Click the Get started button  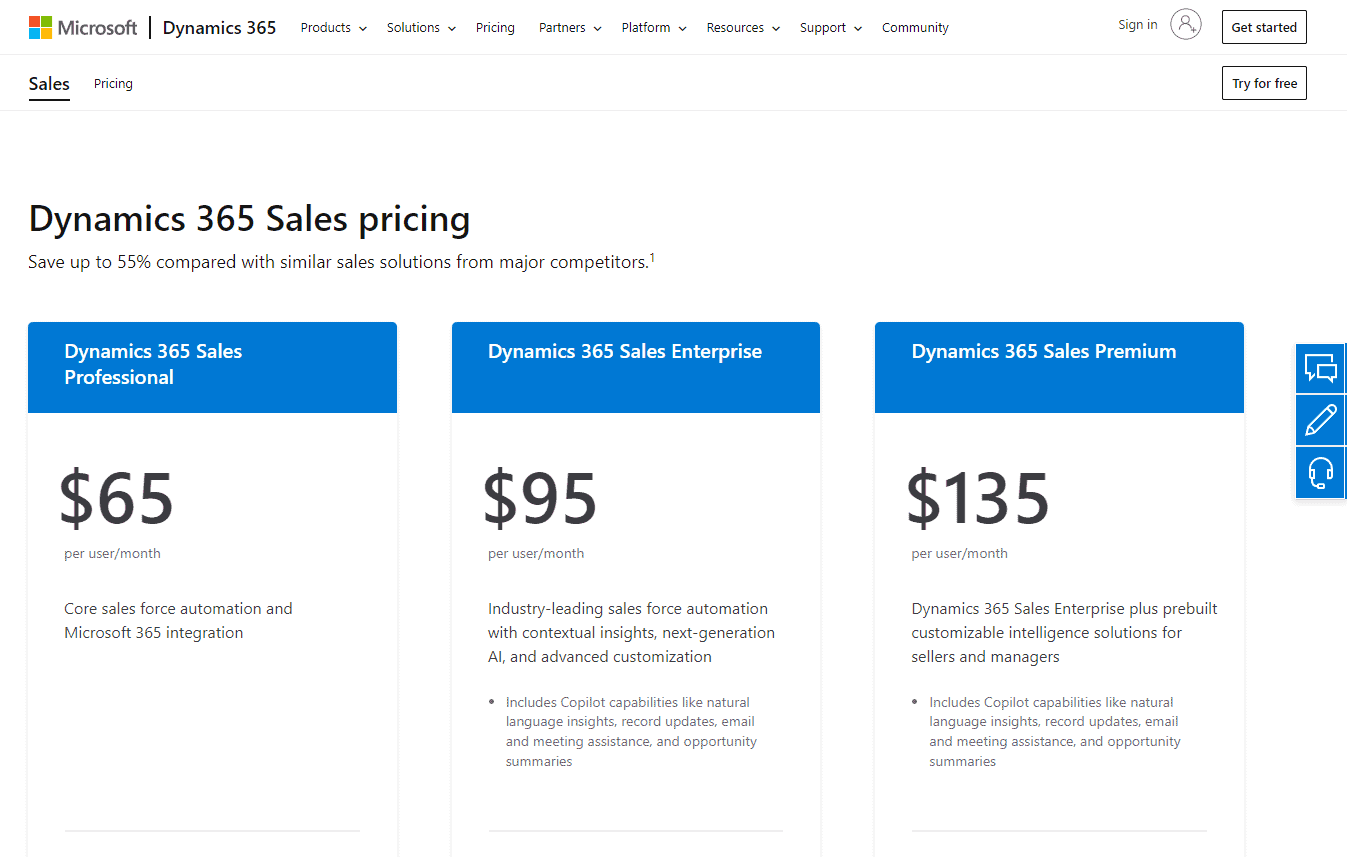click(1264, 27)
